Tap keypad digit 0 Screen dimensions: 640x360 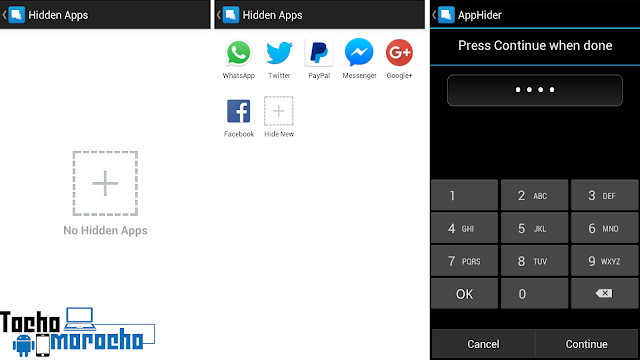(534, 293)
